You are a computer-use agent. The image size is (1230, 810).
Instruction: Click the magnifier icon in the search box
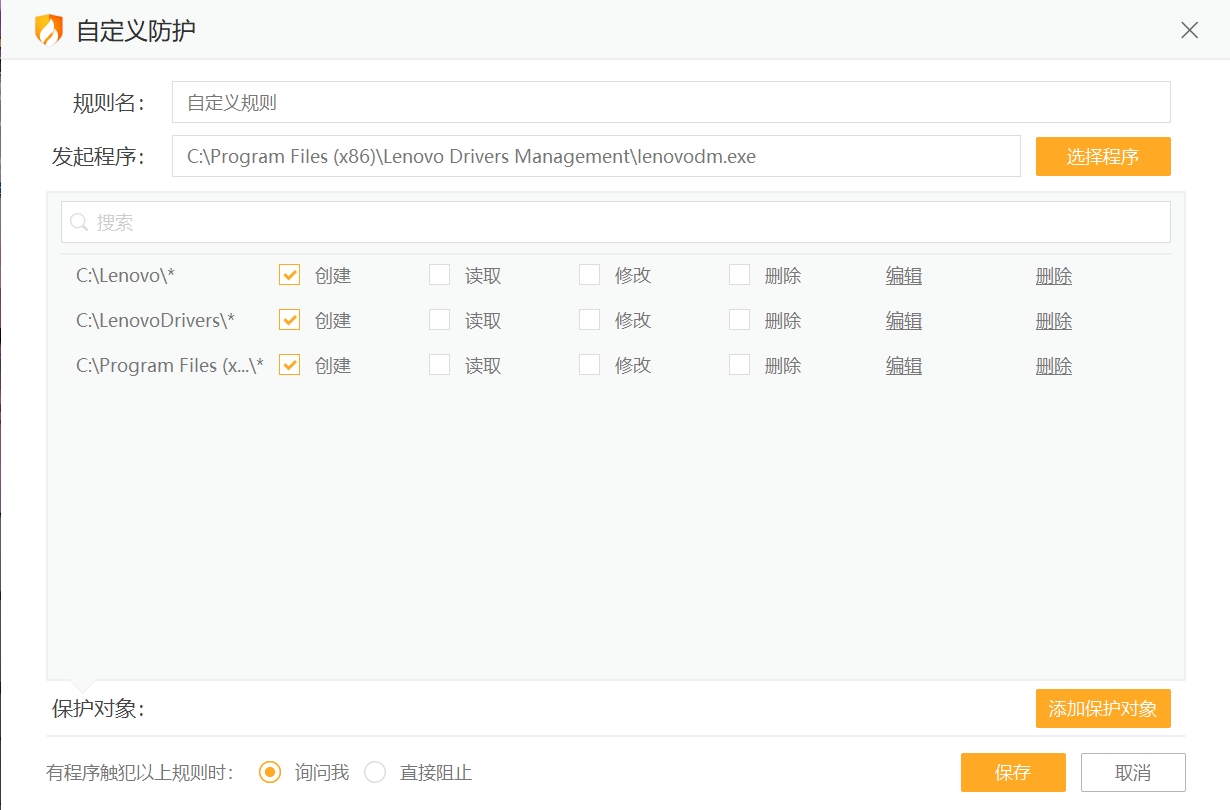coord(79,221)
